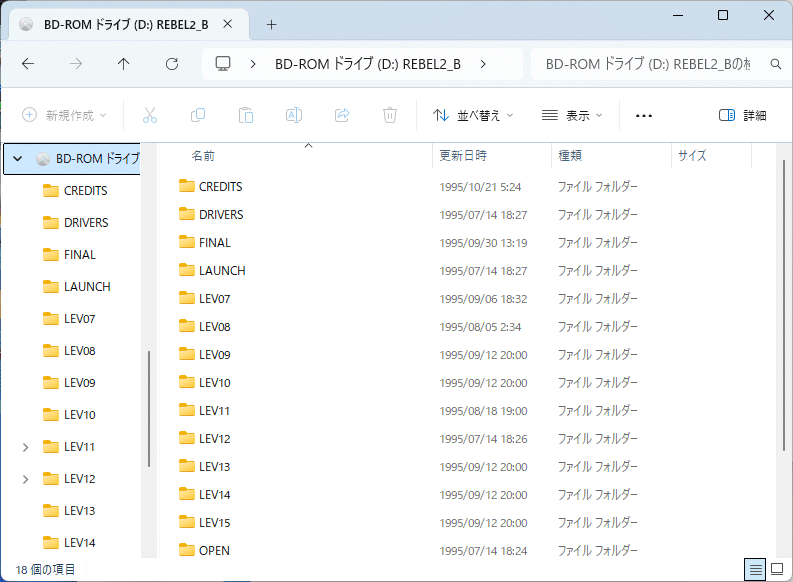Select the LEV11 folder in file list
Image resolution: width=793 pixels, height=582 pixels.
(214, 411)
